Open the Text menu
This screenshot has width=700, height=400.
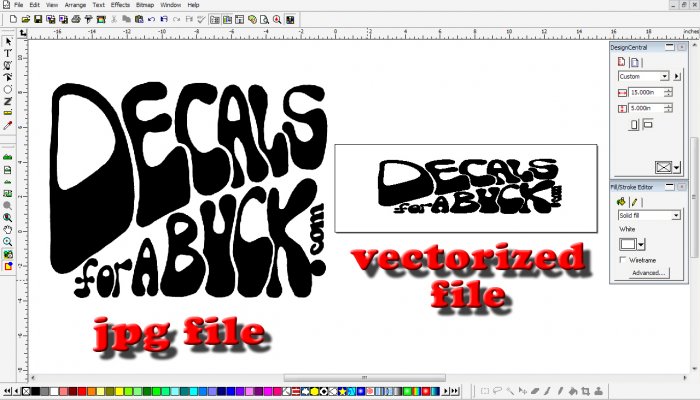(99, 5)
